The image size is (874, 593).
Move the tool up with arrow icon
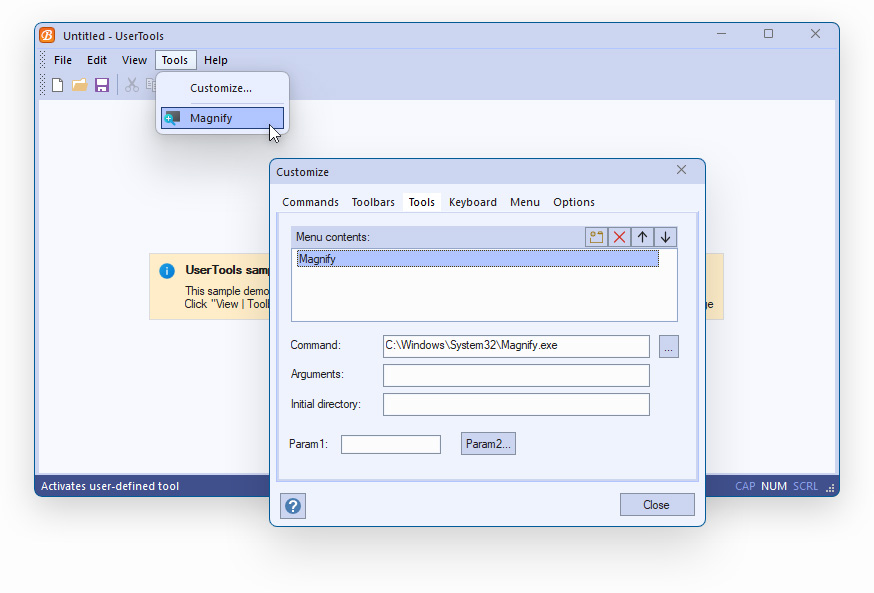(642, 237)
